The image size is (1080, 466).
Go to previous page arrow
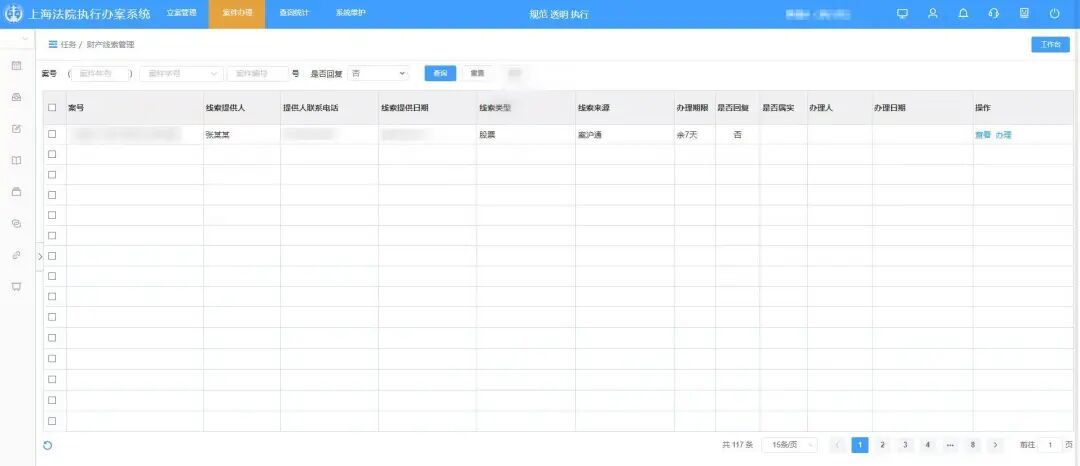point(838,445)
